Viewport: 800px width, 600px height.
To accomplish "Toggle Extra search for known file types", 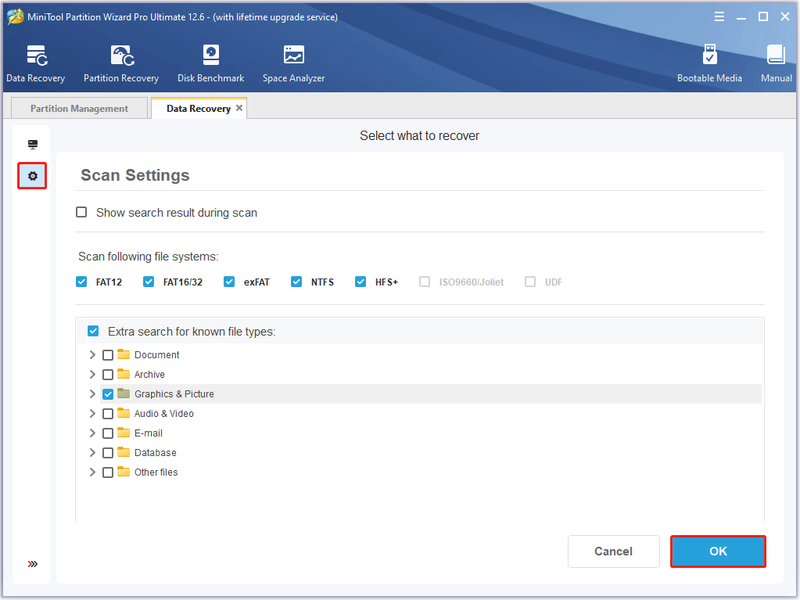I will (93, 331).
